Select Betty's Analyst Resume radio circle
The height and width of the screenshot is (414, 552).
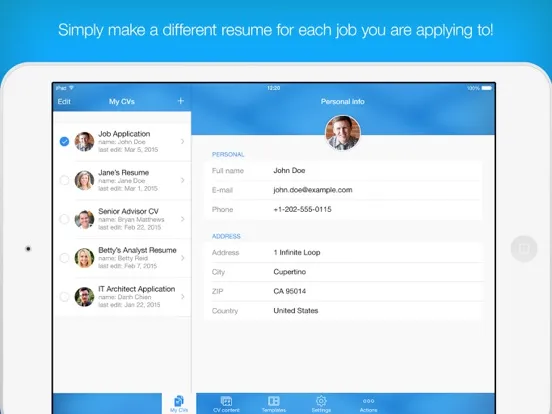point(64,258)
